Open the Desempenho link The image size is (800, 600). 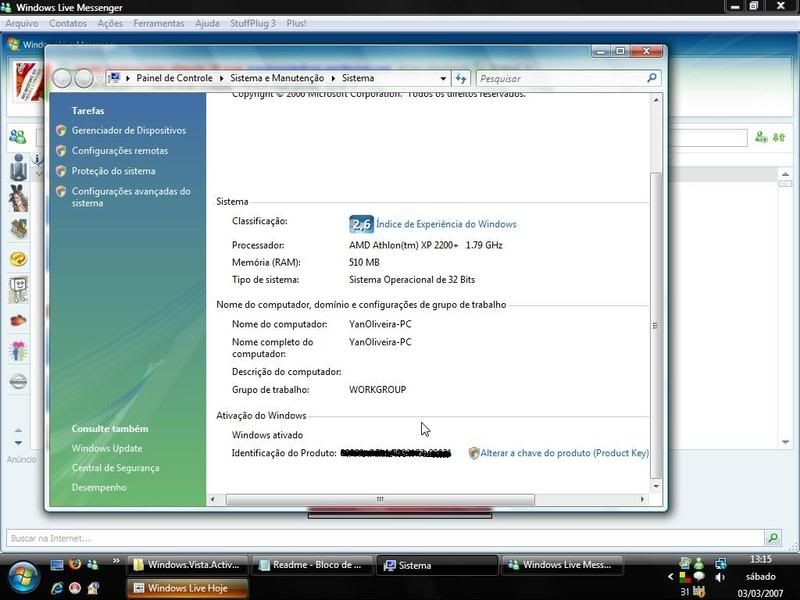tap(99, 487)
